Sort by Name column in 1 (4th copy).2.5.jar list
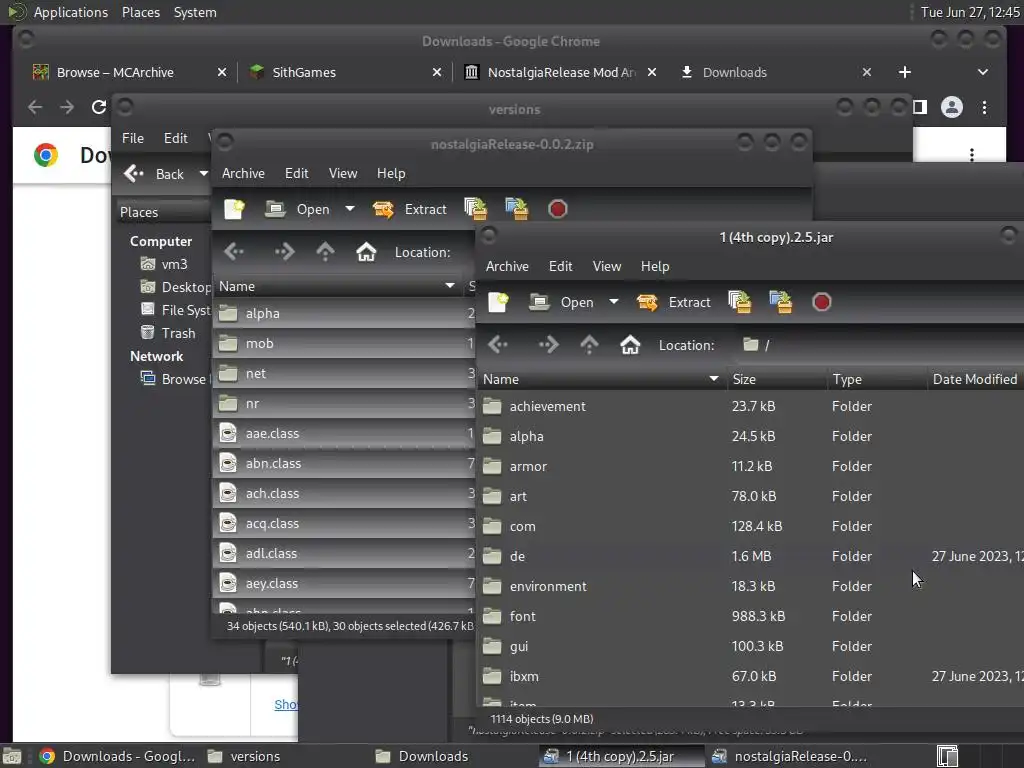This screenshot has width=1024, height=768. (601, 379)
